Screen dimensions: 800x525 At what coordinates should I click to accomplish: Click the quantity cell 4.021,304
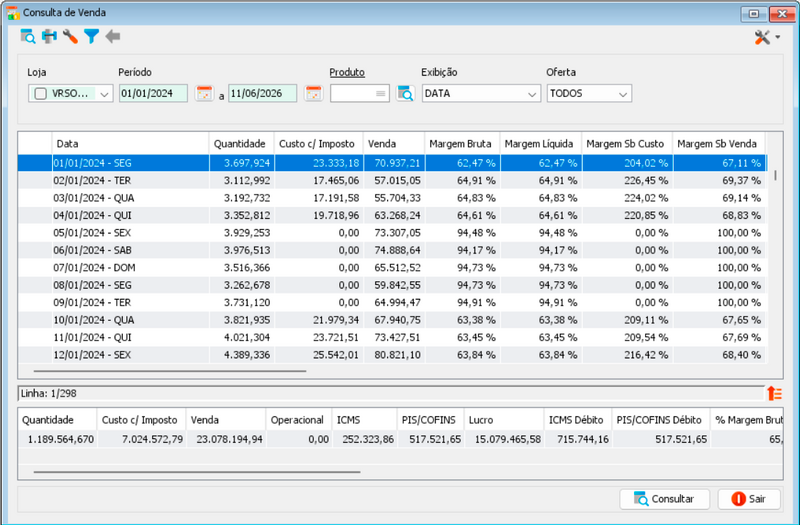pos(242,337)
